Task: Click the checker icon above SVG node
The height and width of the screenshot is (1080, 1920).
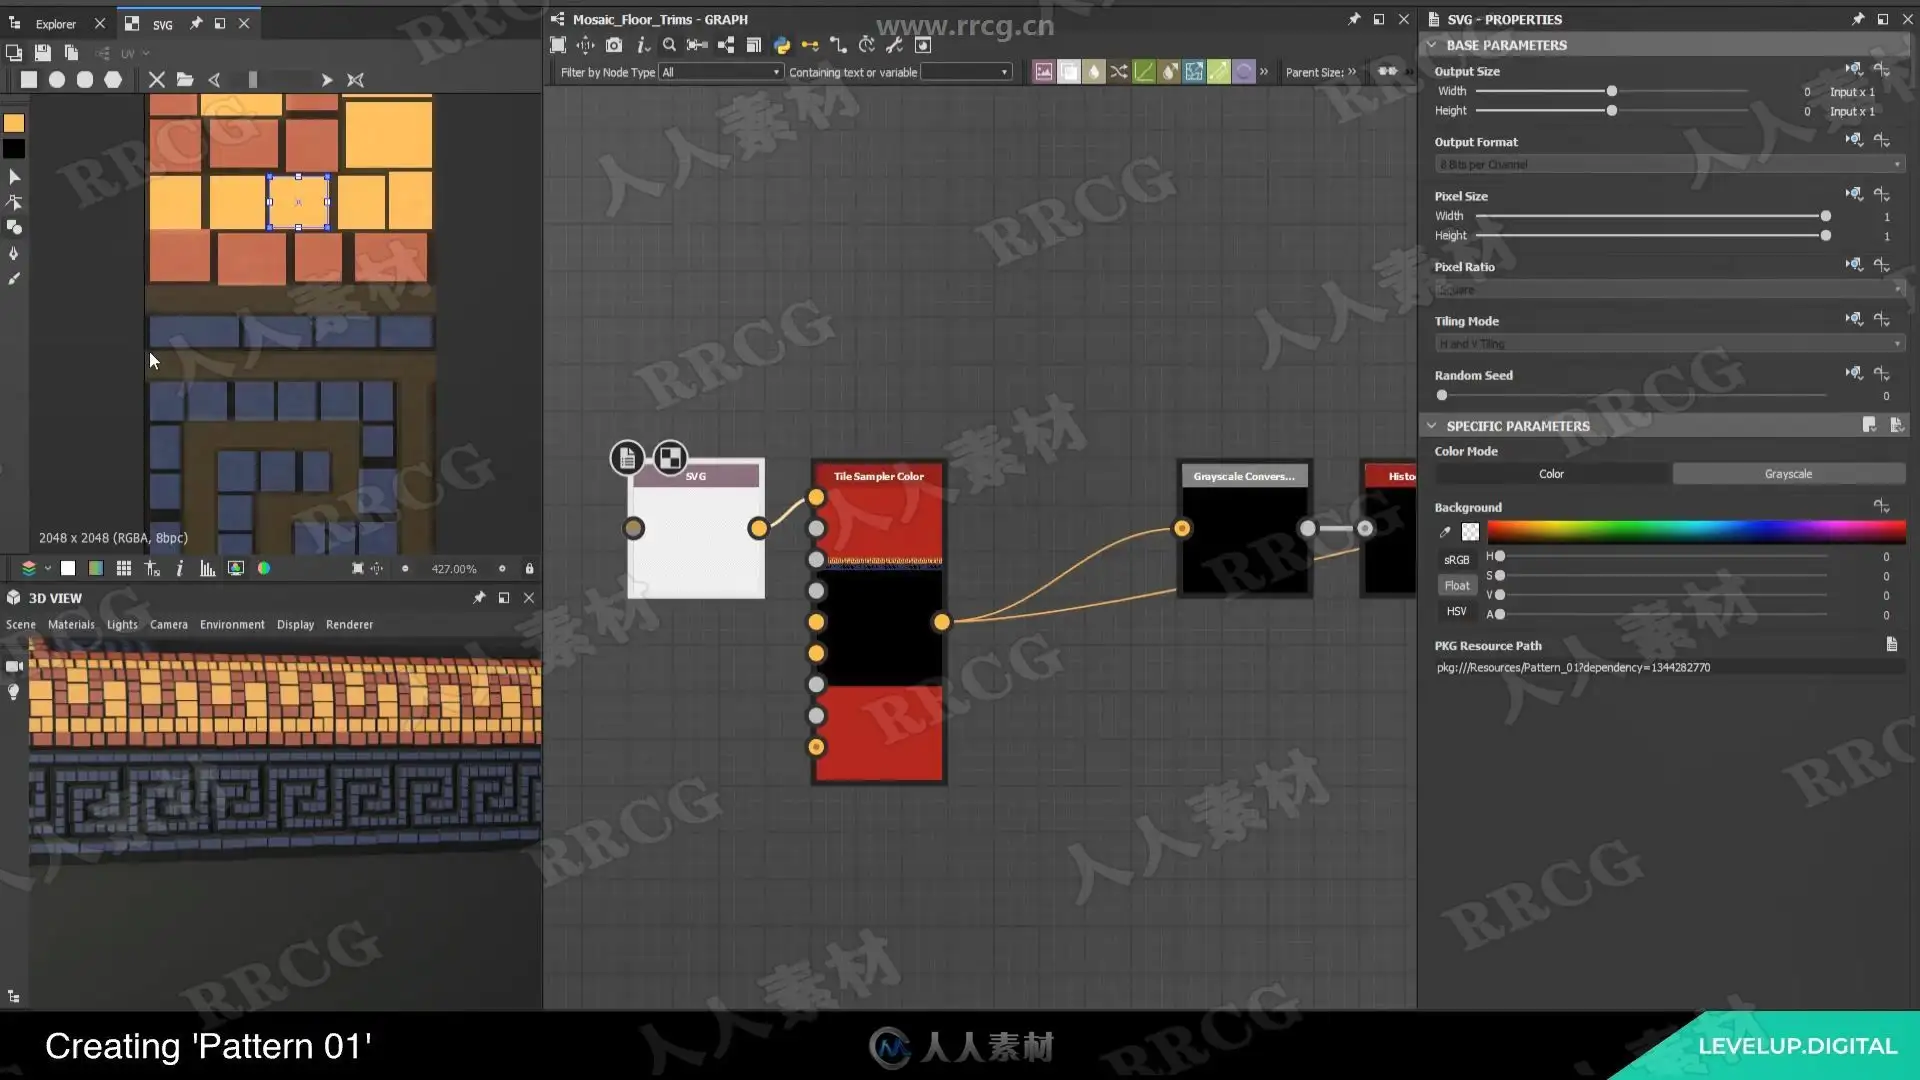Action: [670, 458]
